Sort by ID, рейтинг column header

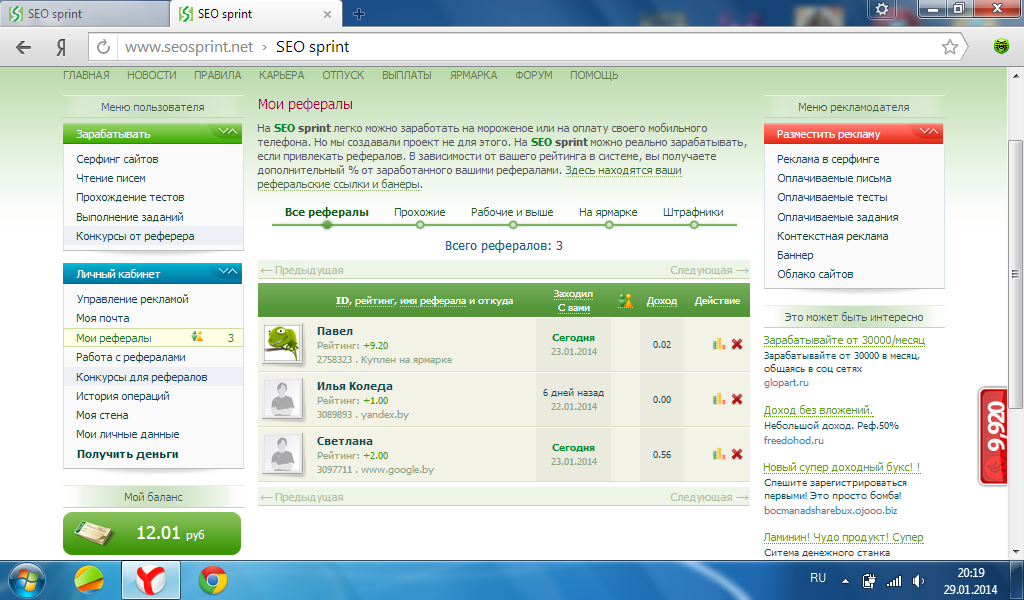click(424, 301)
